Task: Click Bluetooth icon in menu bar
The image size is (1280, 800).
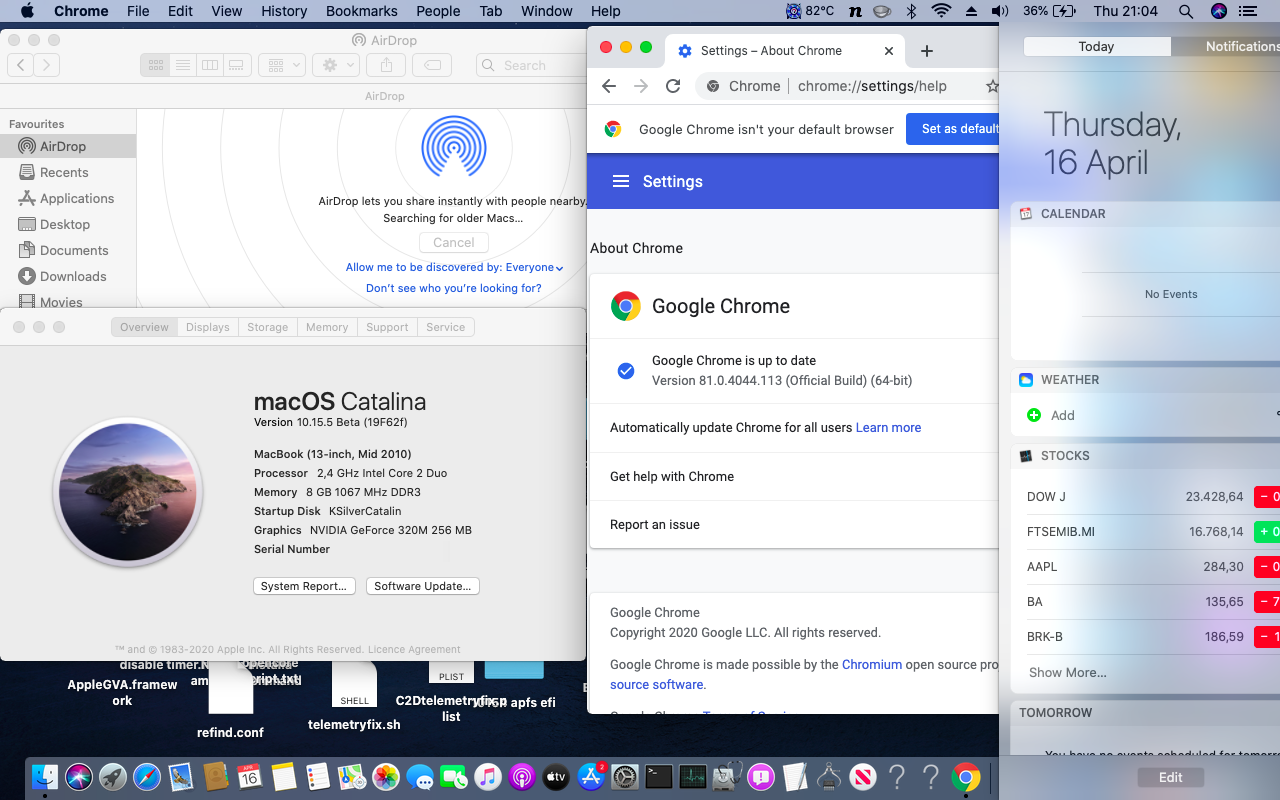Action: 911,11
